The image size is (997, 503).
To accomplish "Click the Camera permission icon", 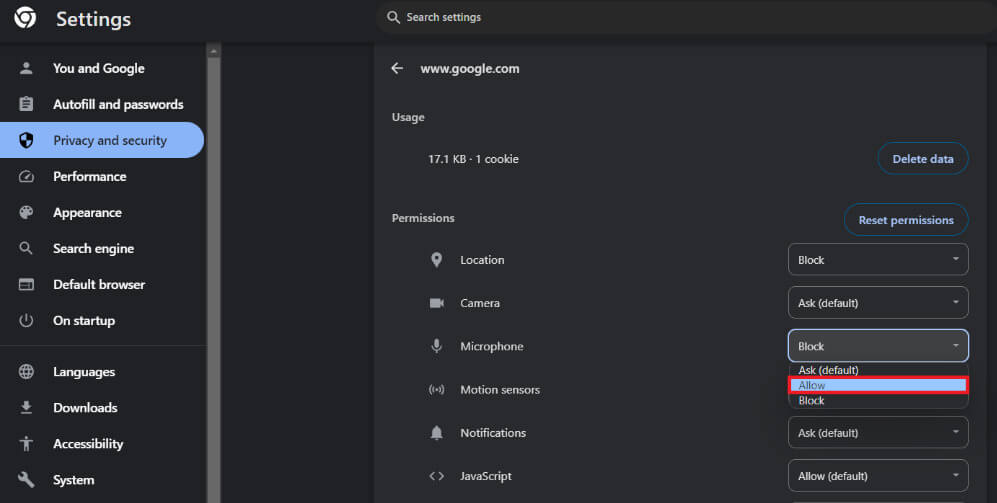I will pyautogui.click(x=437, y=303).
